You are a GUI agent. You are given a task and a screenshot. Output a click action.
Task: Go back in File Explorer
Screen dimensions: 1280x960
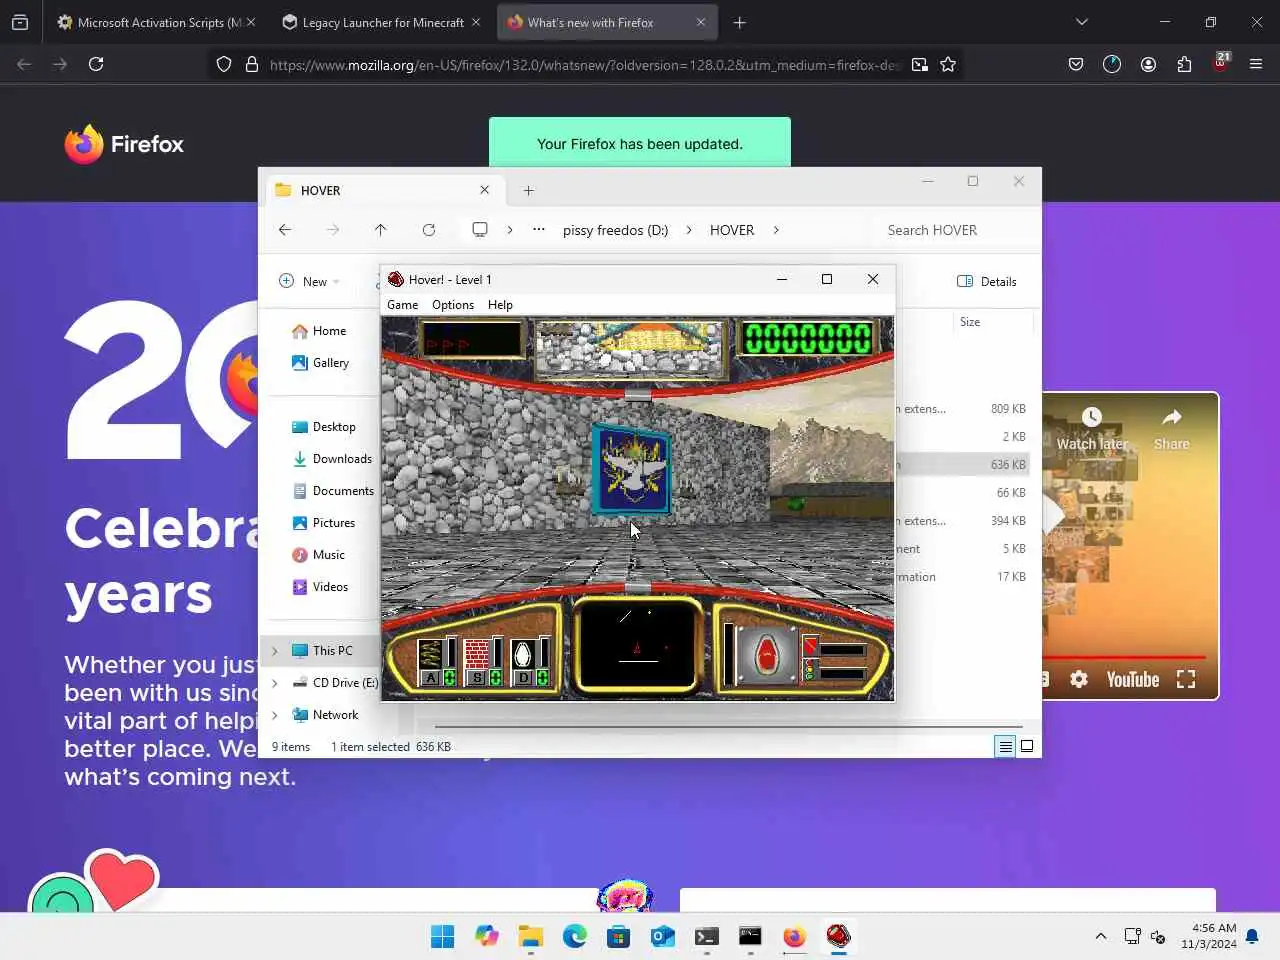pos(285,230)
